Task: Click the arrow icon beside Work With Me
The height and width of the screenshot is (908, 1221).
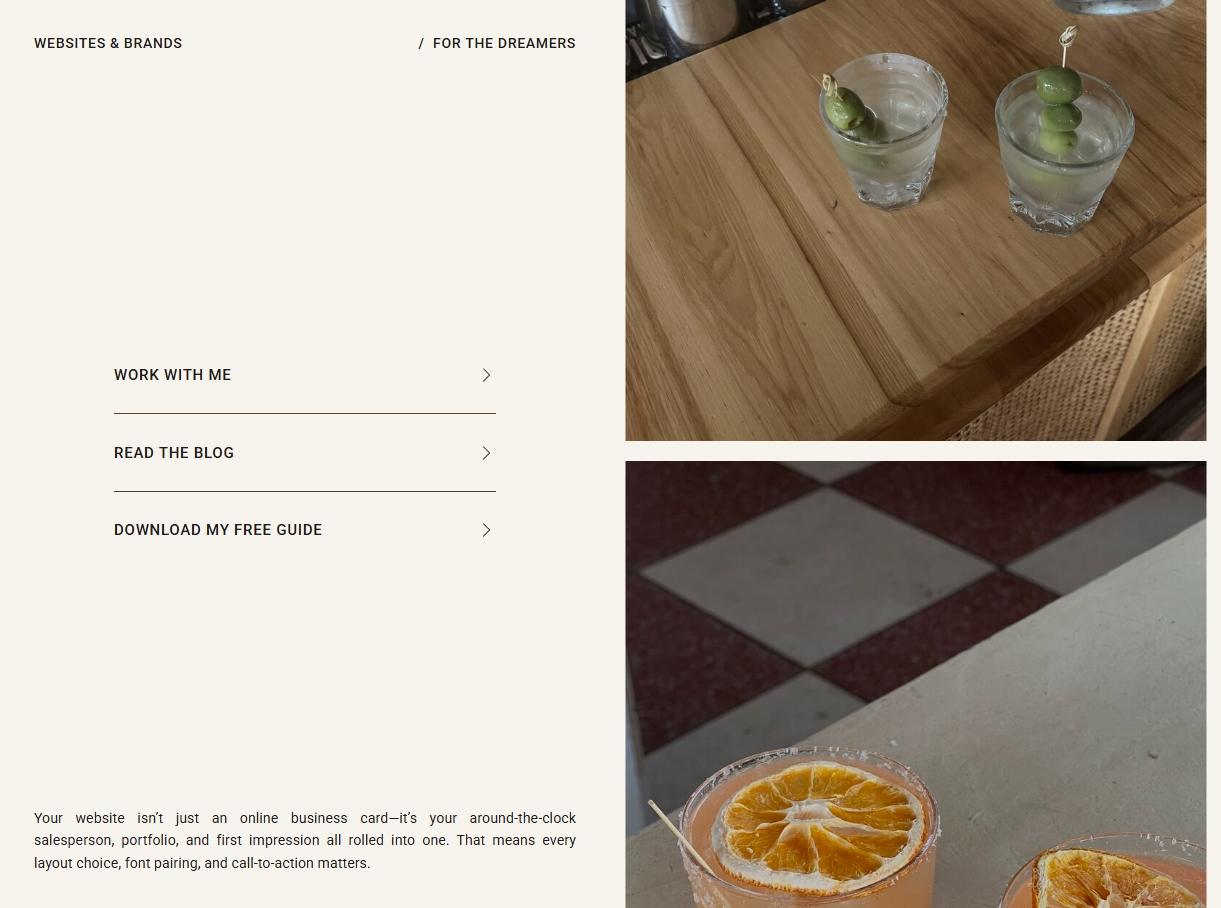Action: pyautogui.click(x=486, y=375)
